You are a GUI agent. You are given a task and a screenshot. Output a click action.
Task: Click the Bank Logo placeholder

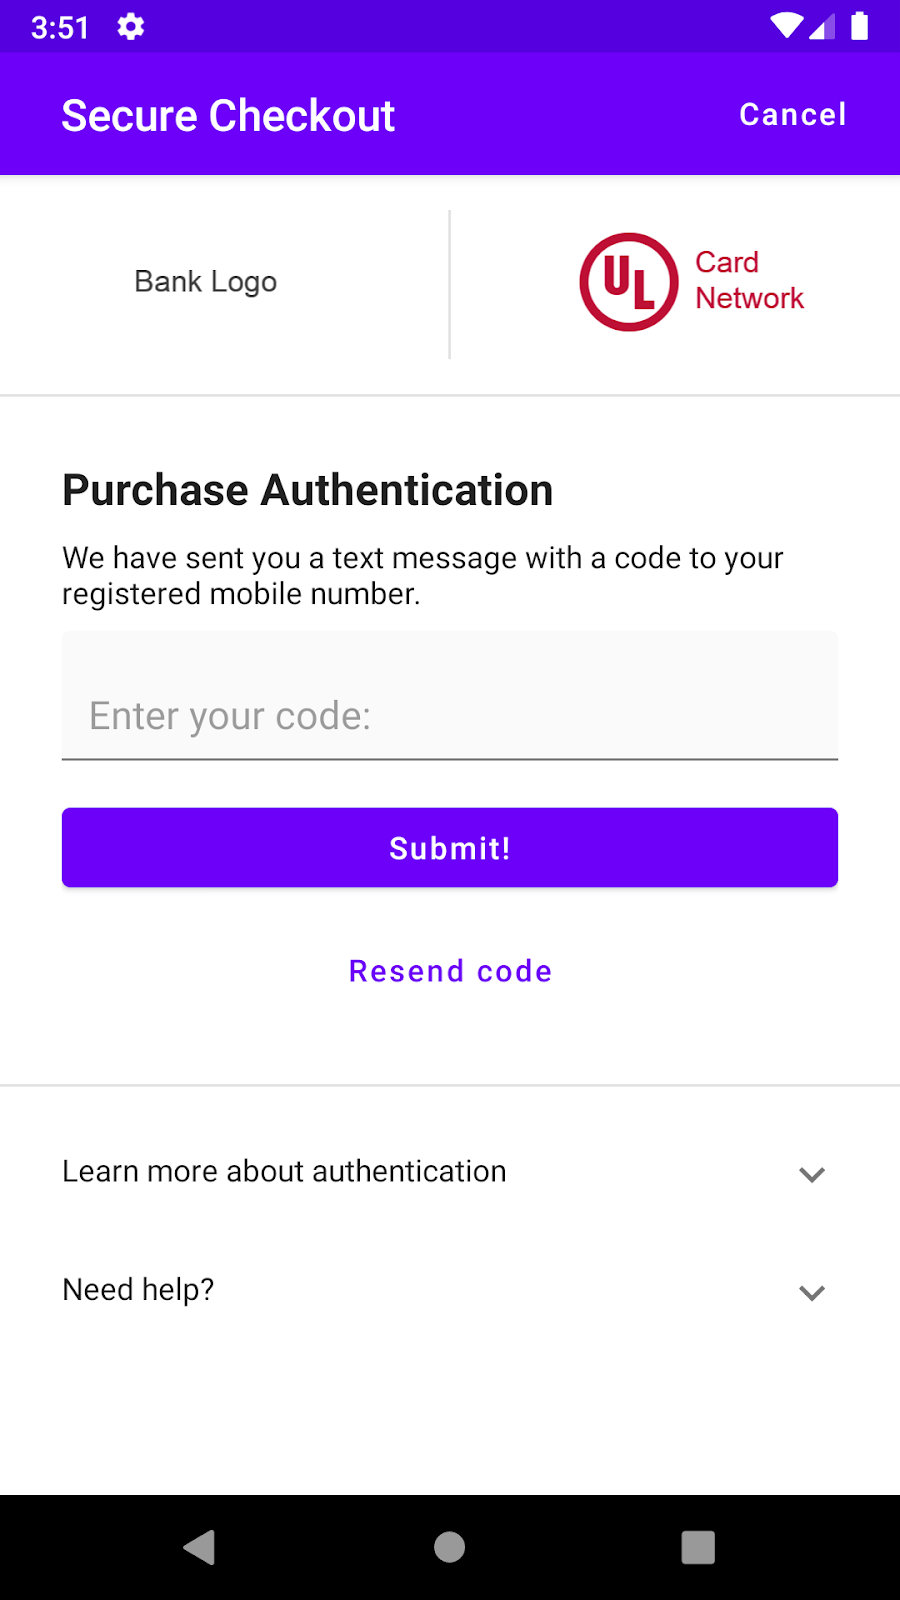[x=206, y=282]
